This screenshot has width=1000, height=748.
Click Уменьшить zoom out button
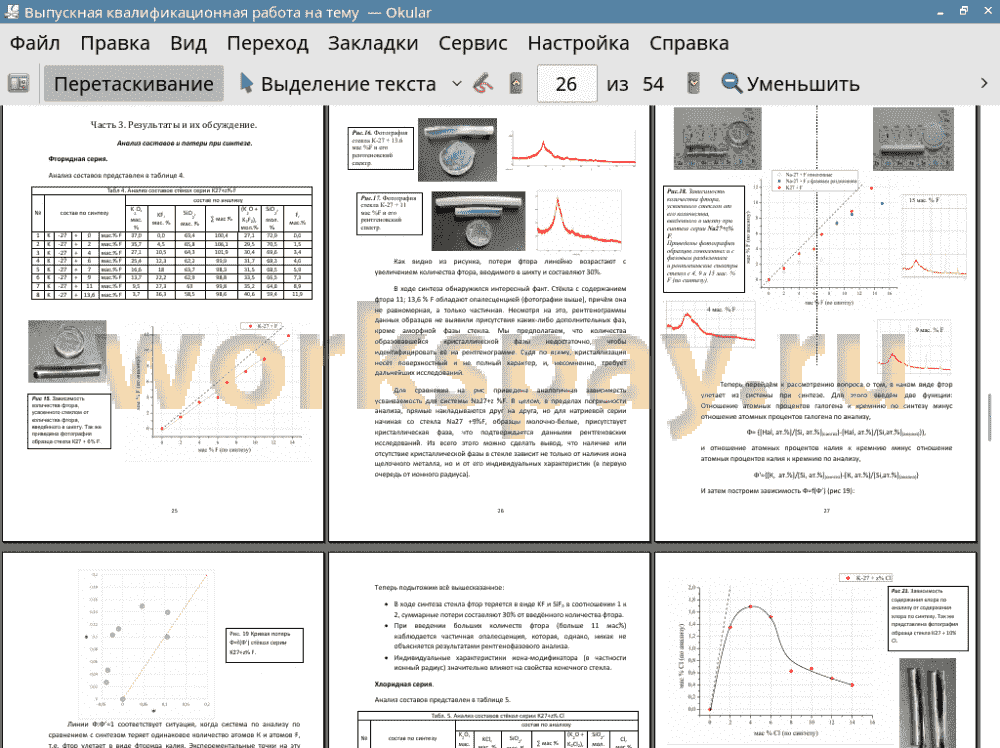[x=790, y=84]
